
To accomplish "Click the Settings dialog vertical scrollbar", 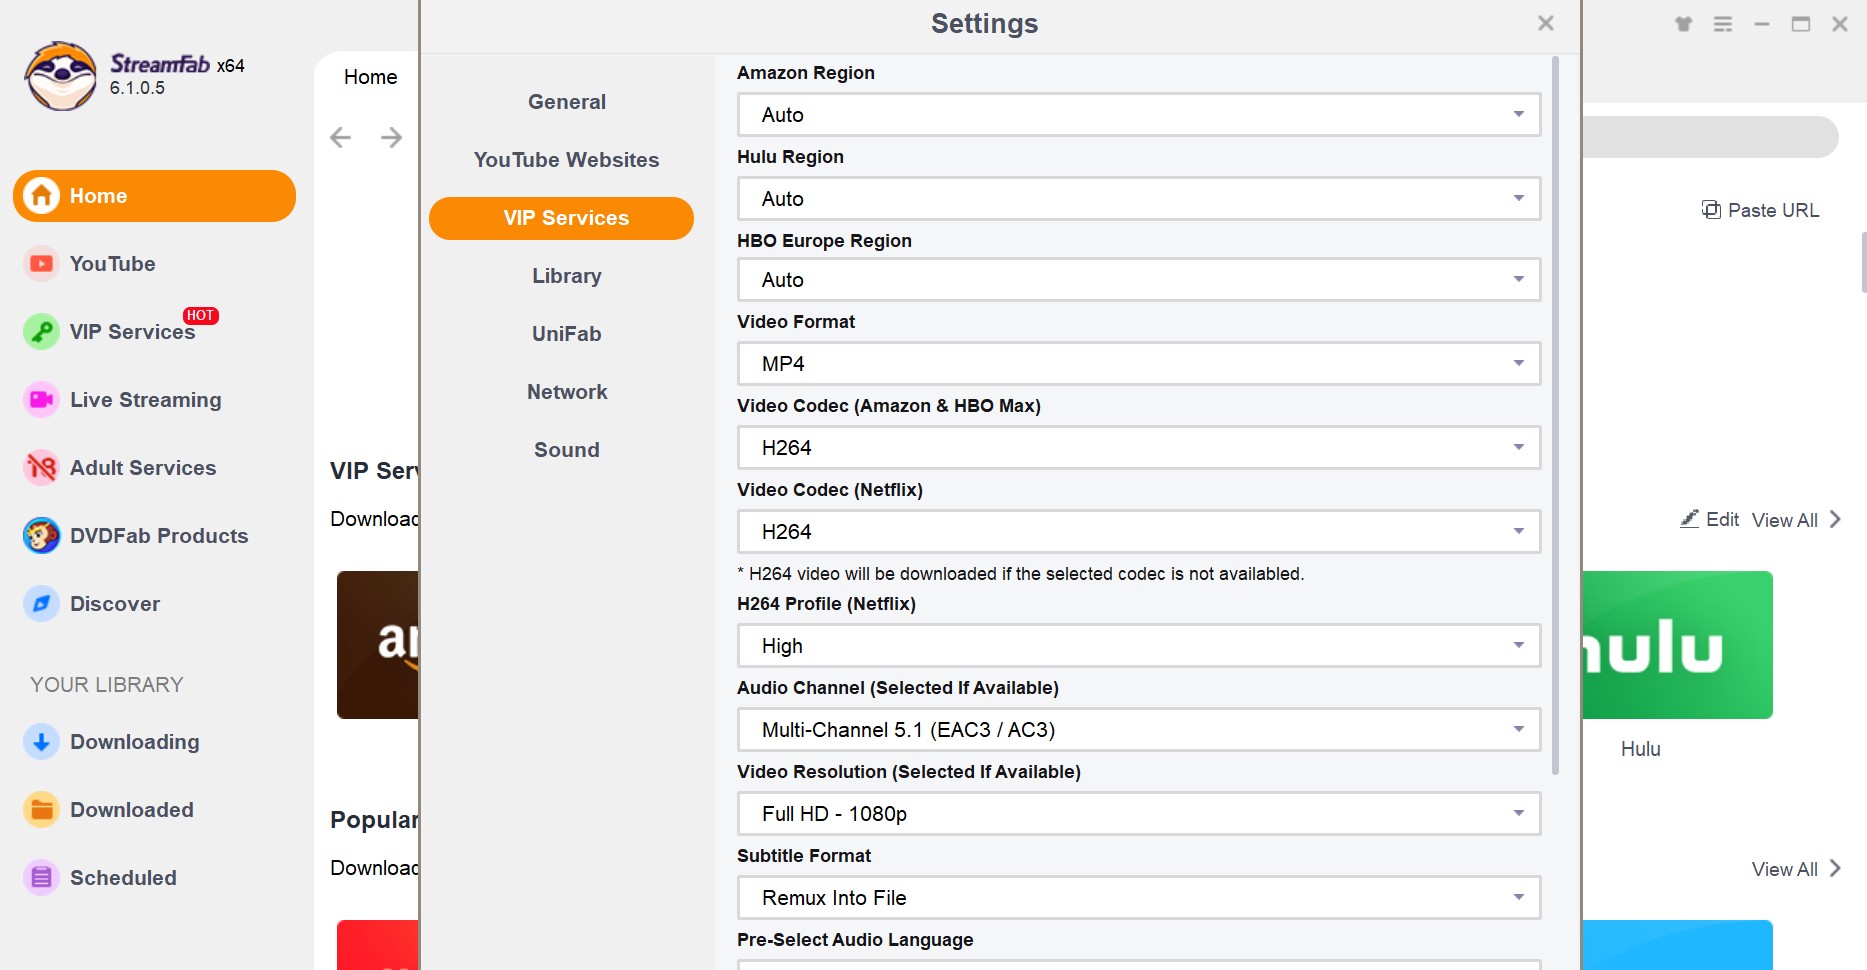I will pos(1555,415).
